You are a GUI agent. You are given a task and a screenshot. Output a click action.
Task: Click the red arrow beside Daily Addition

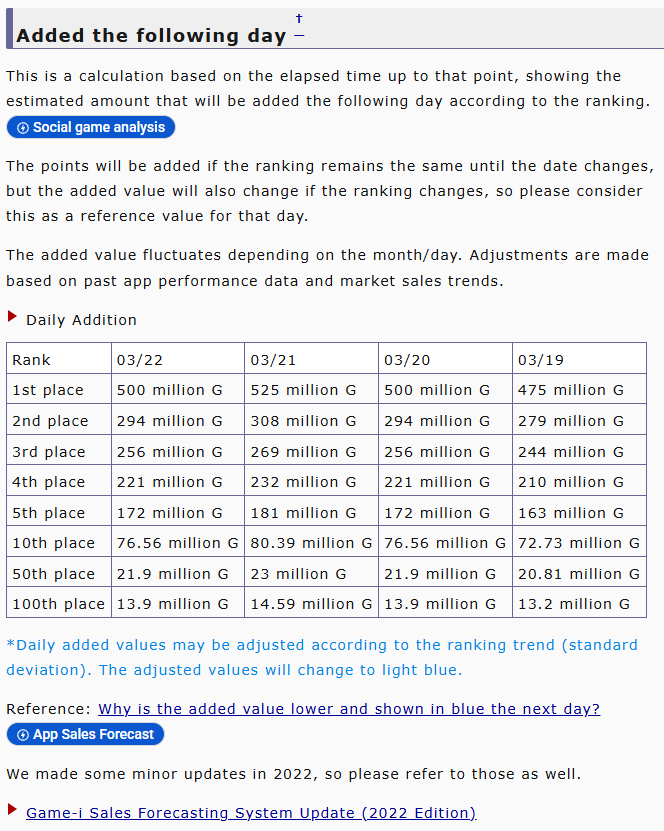pyautogui.click(x=12, y=316)
